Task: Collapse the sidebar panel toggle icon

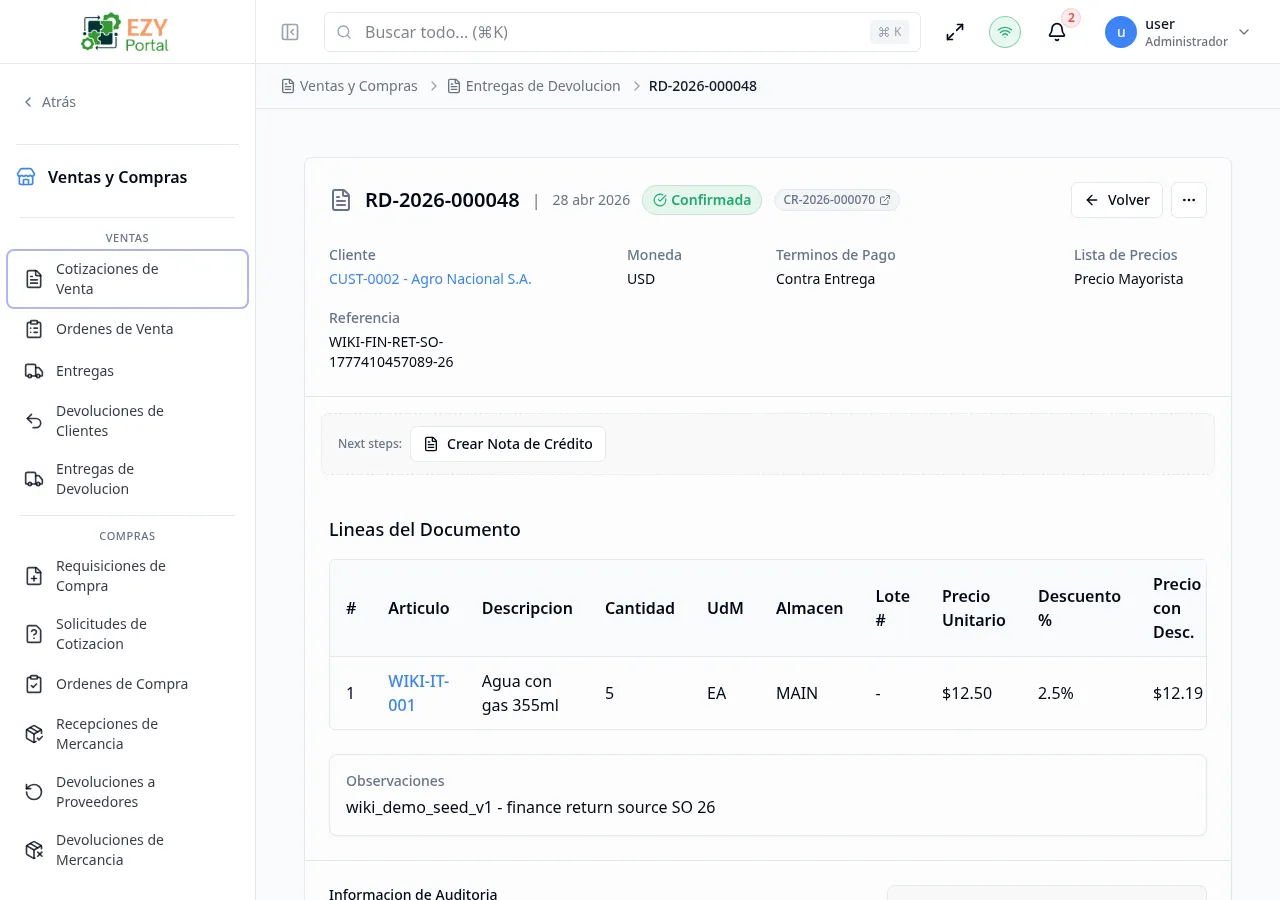Action: 290,32
